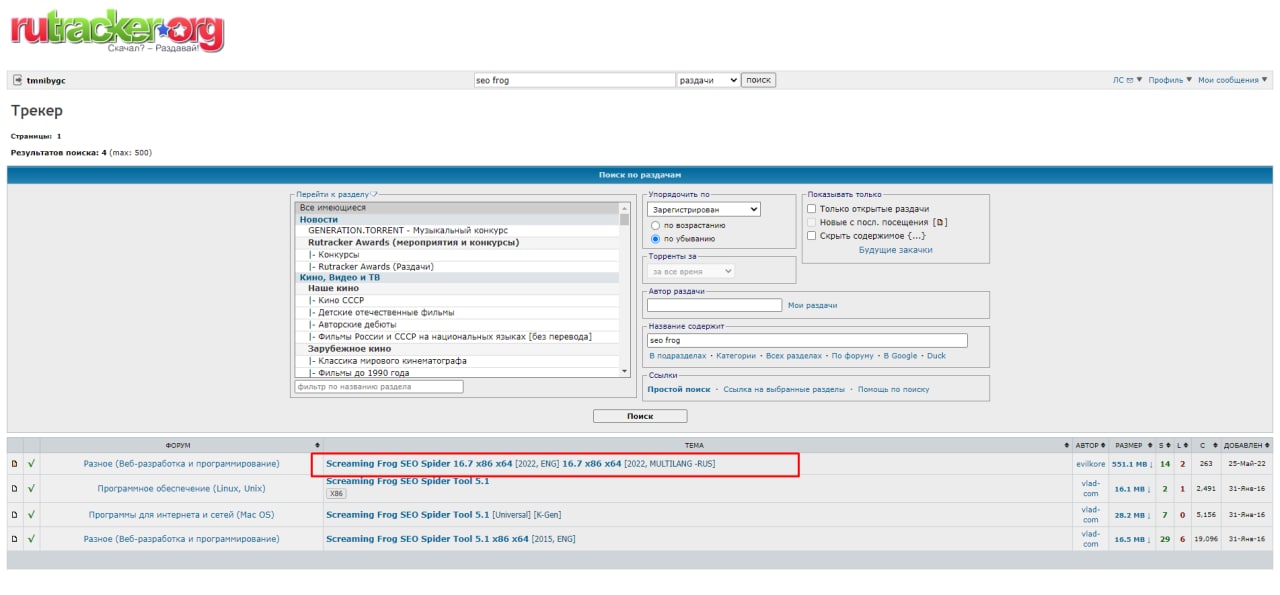
Task: Sort the table by the ТЕМА column
Action: [x=697, y=445]
